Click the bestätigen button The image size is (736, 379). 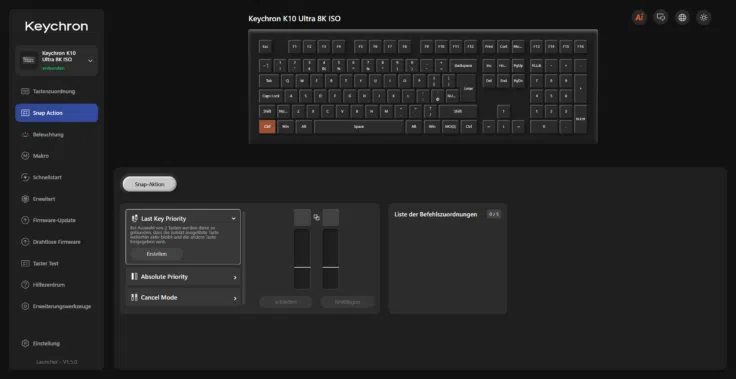[x=347, y=302]
